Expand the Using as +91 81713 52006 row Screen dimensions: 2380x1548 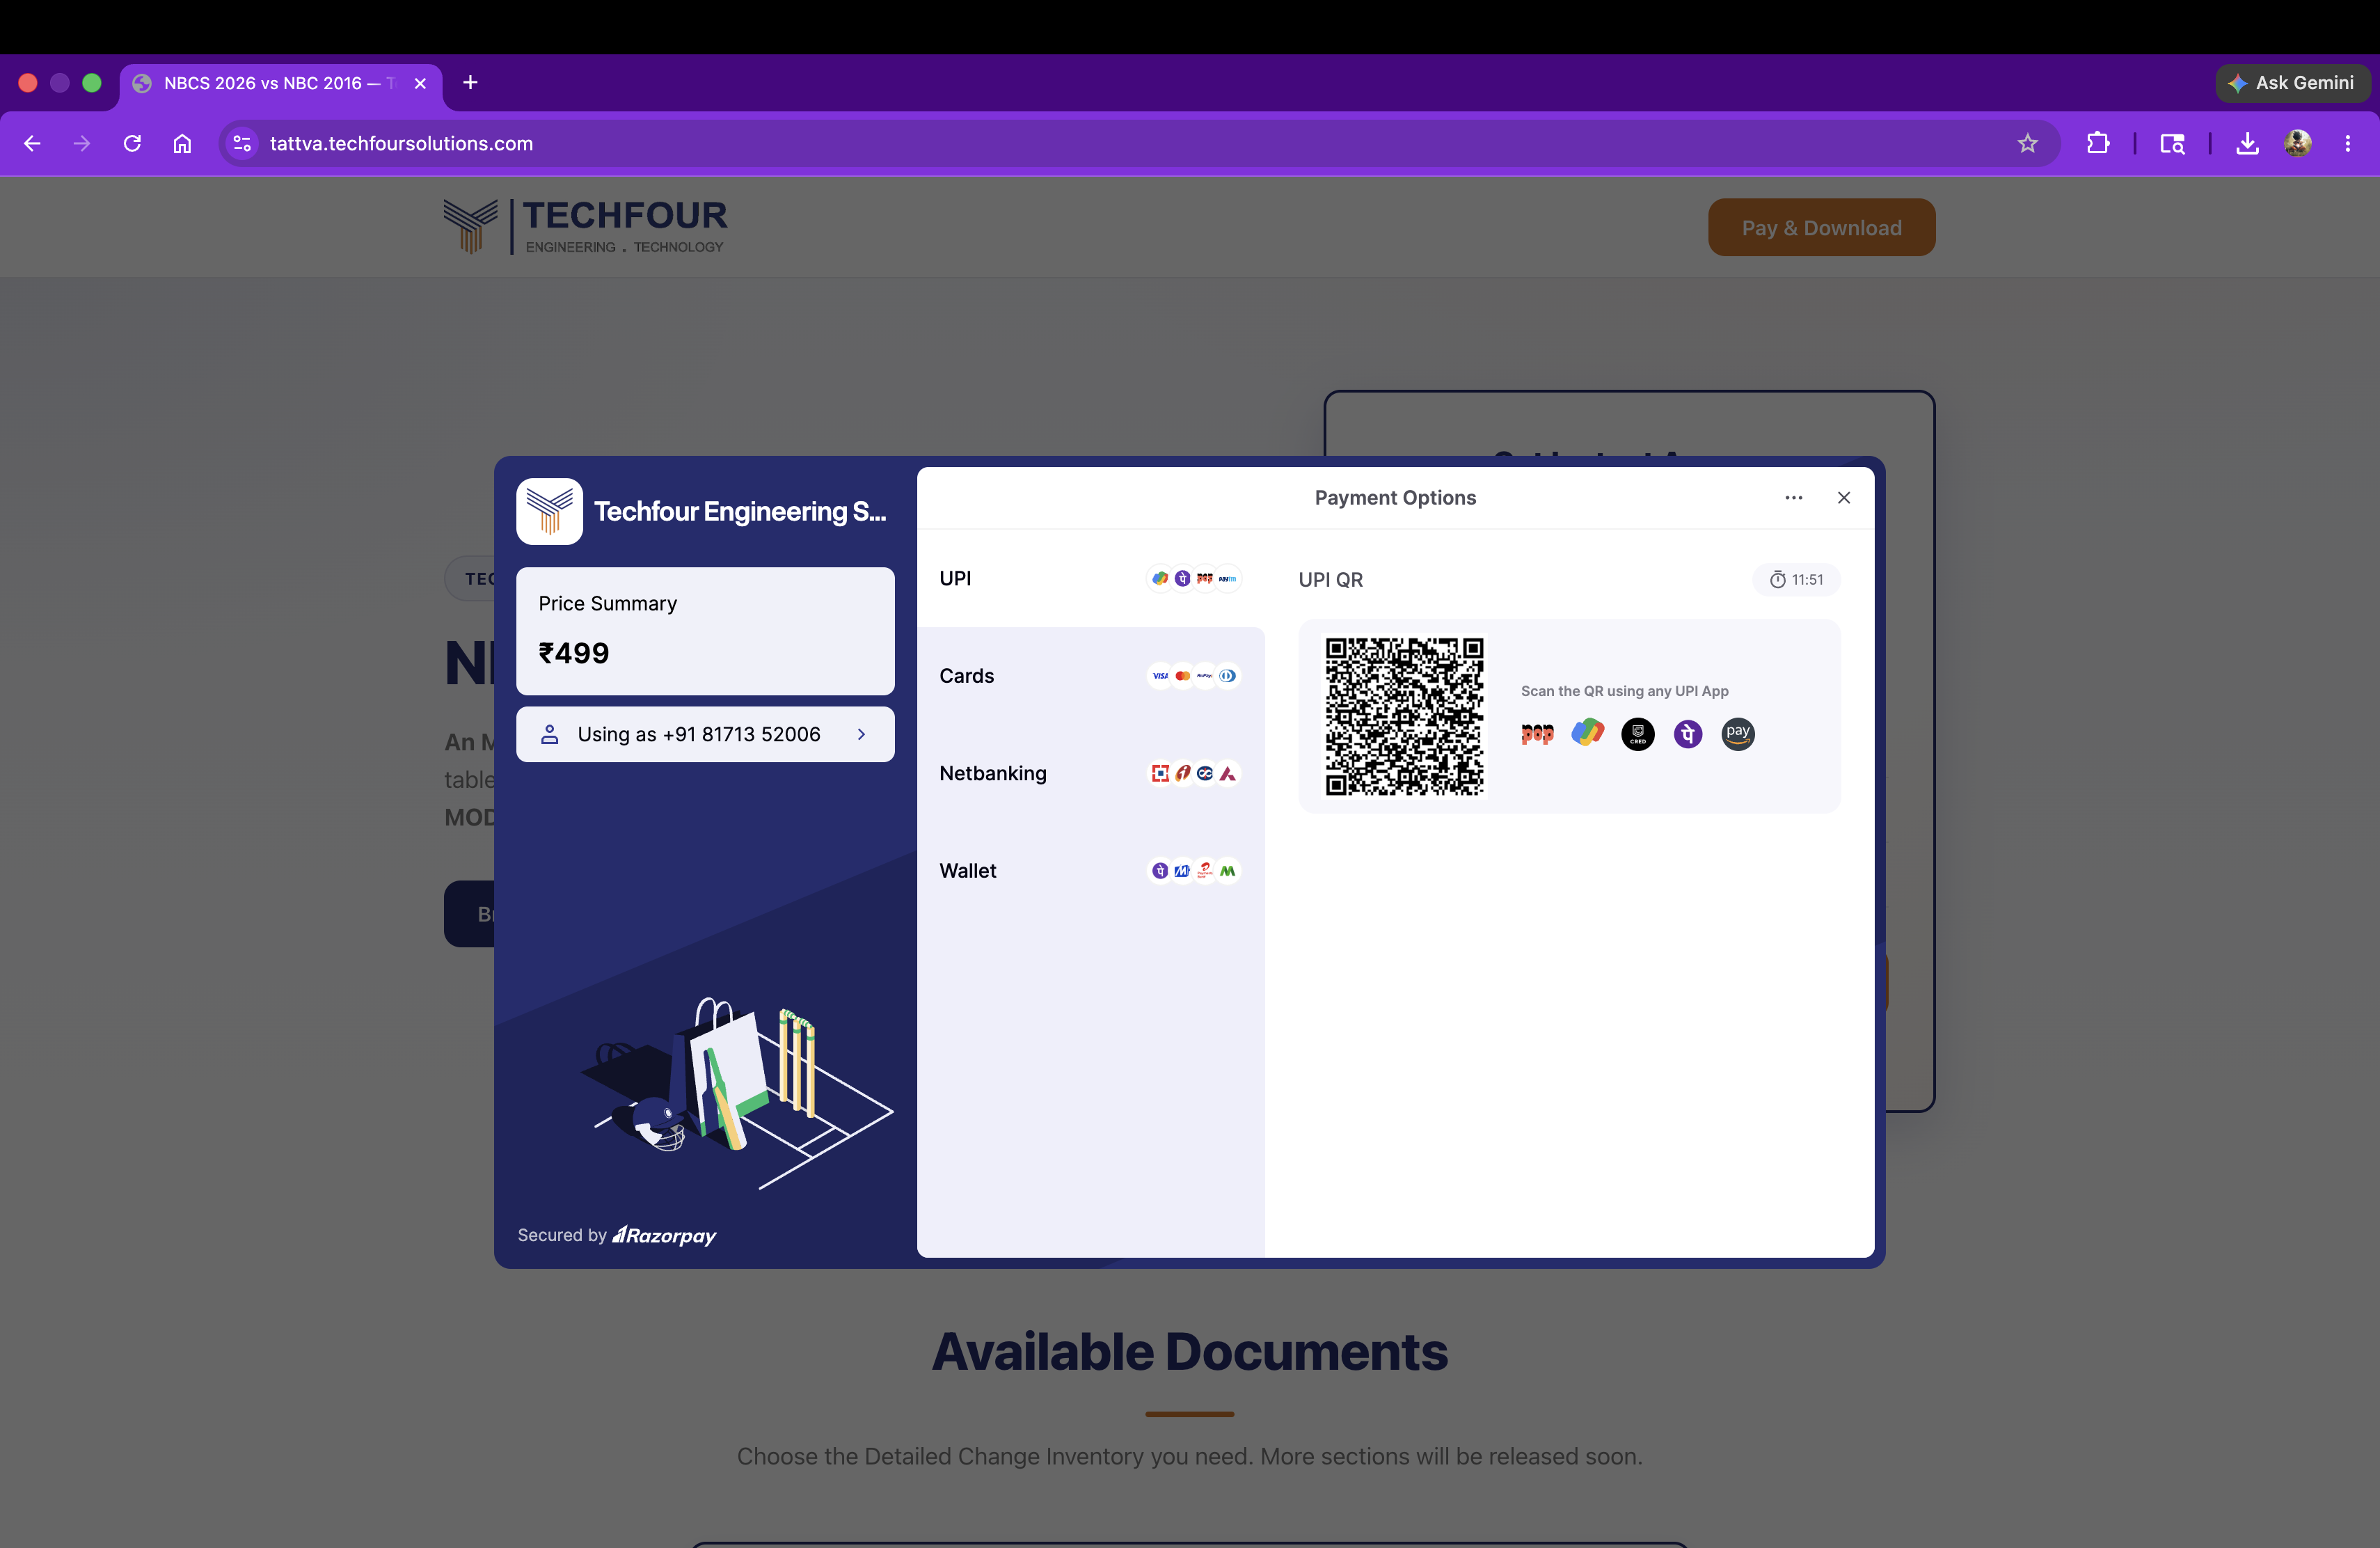[x=705, y=734]
